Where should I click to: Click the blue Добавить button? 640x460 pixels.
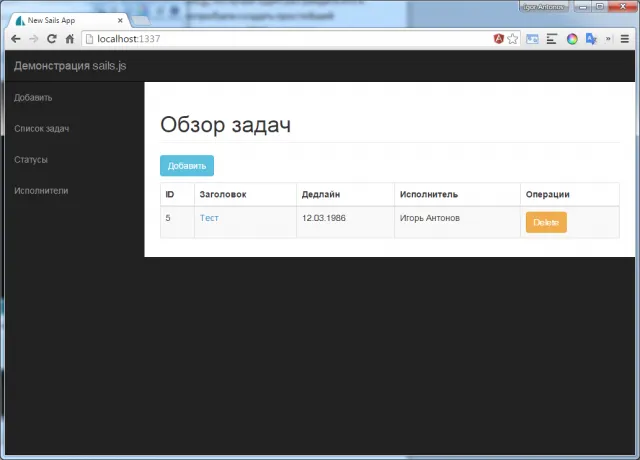tap(187, 166)
